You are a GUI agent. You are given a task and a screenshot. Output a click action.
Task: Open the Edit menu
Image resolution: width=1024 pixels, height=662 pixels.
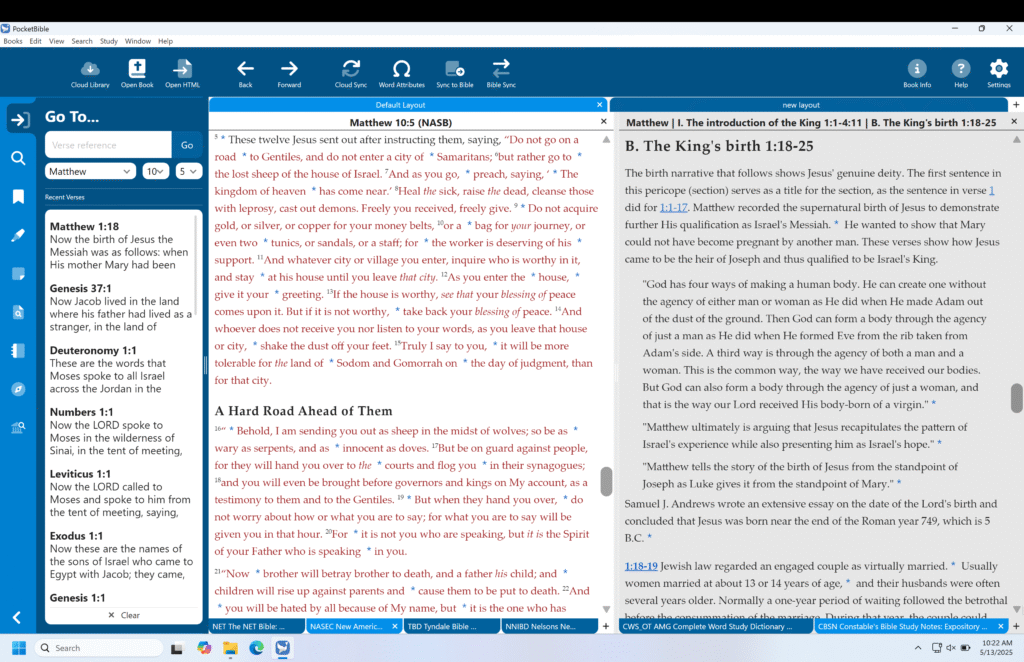[35, 41]
